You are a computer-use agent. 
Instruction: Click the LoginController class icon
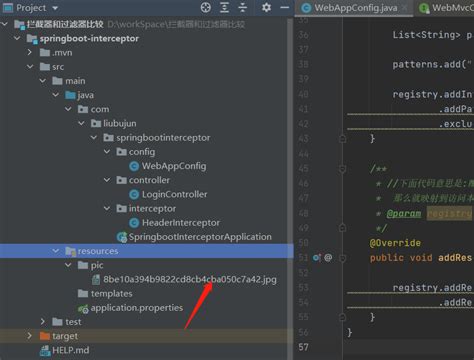[x=134, y=194]
